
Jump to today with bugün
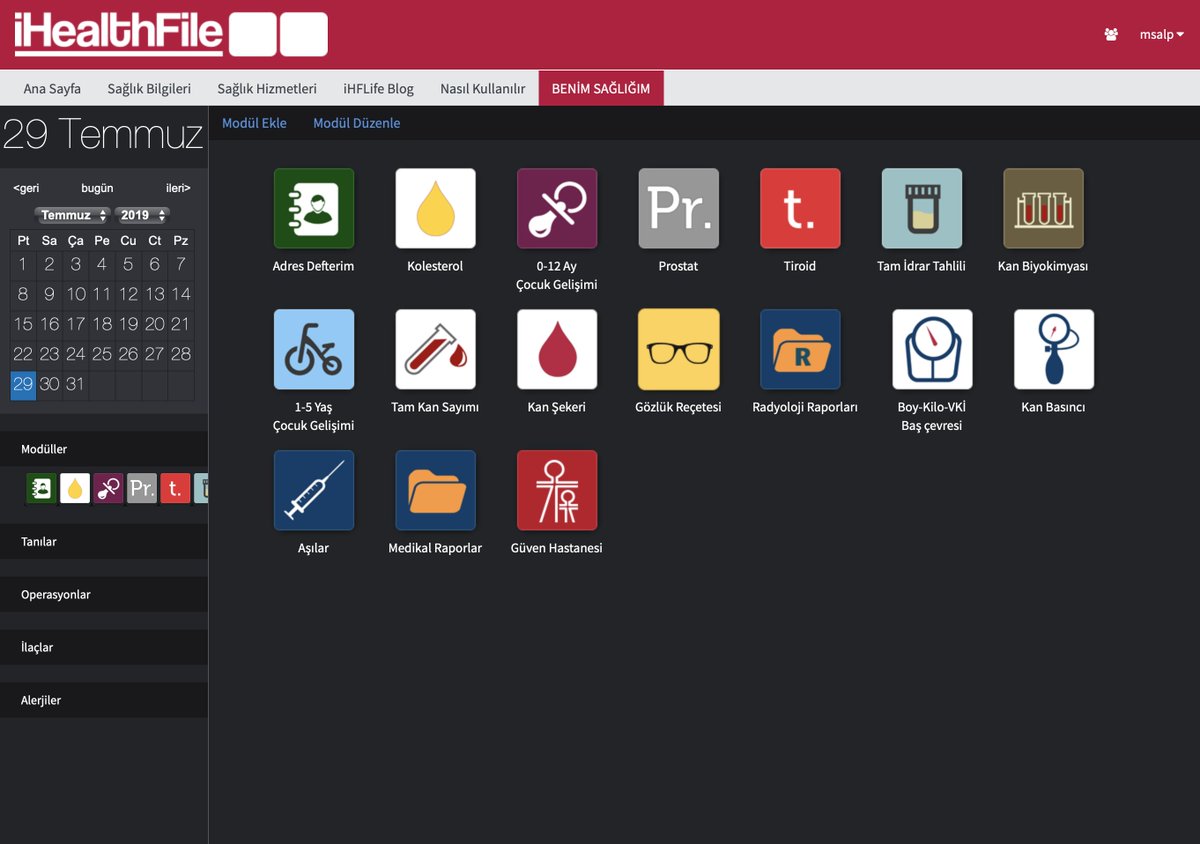click(97, 188)
